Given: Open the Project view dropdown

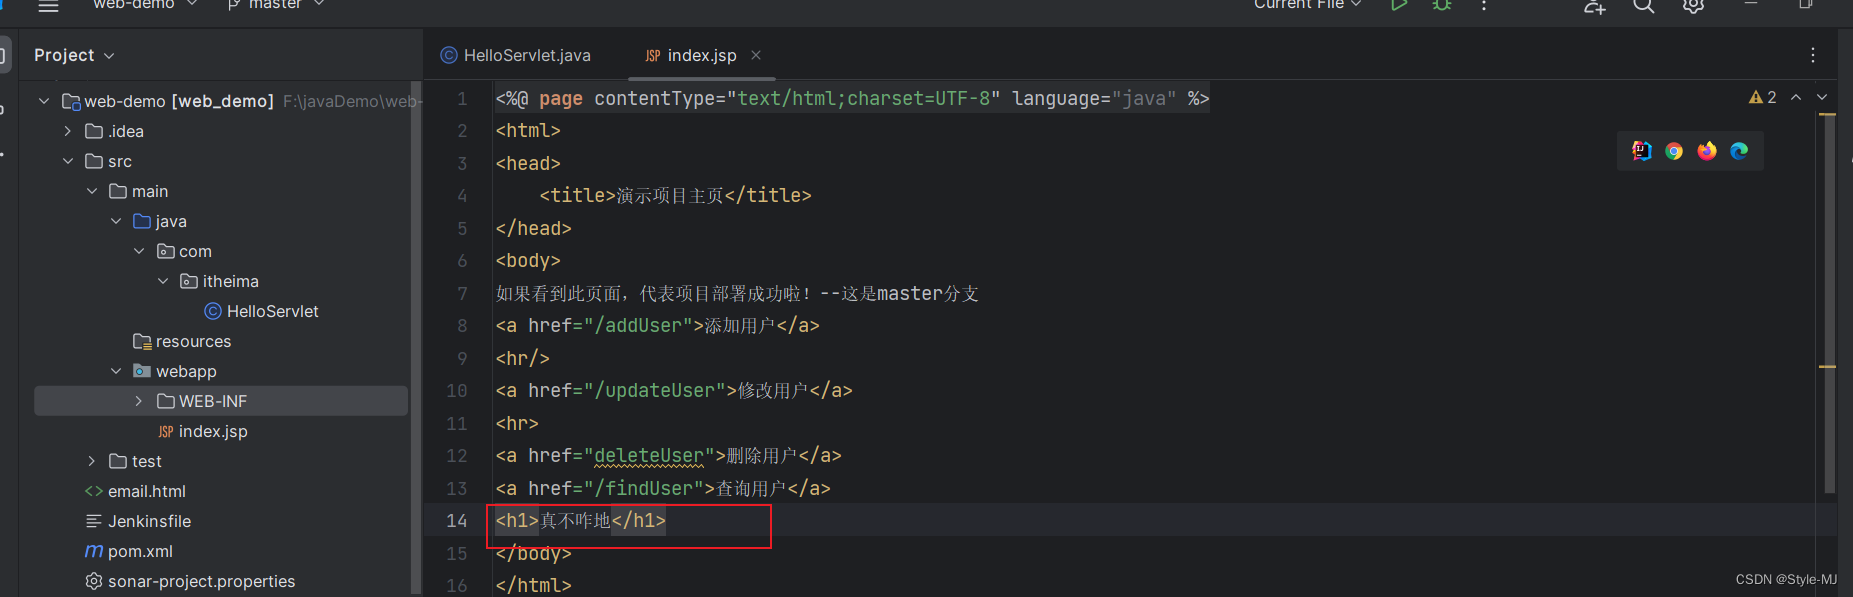Looking at the screenshot, I should click(74, 55).
